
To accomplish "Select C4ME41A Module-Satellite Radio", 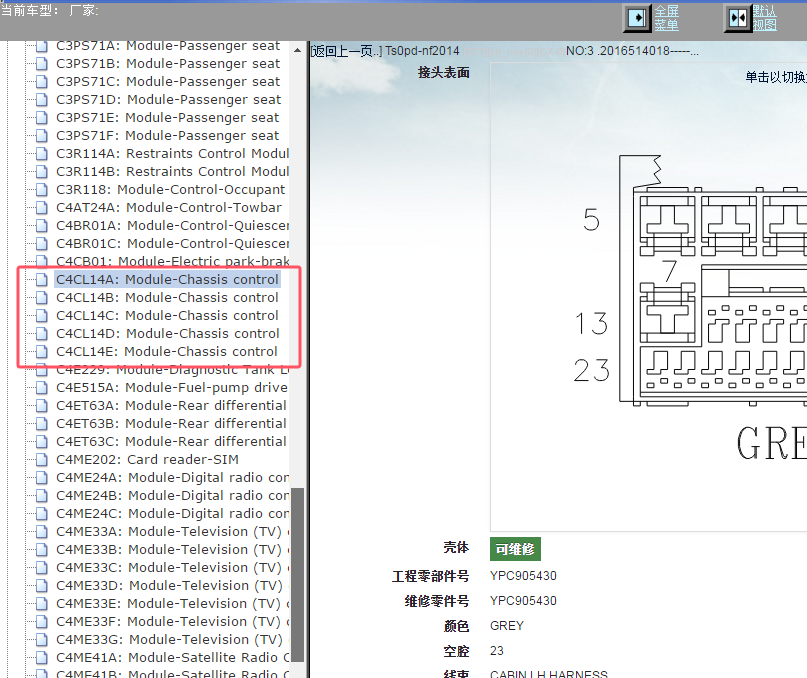I will click(172, 658).
